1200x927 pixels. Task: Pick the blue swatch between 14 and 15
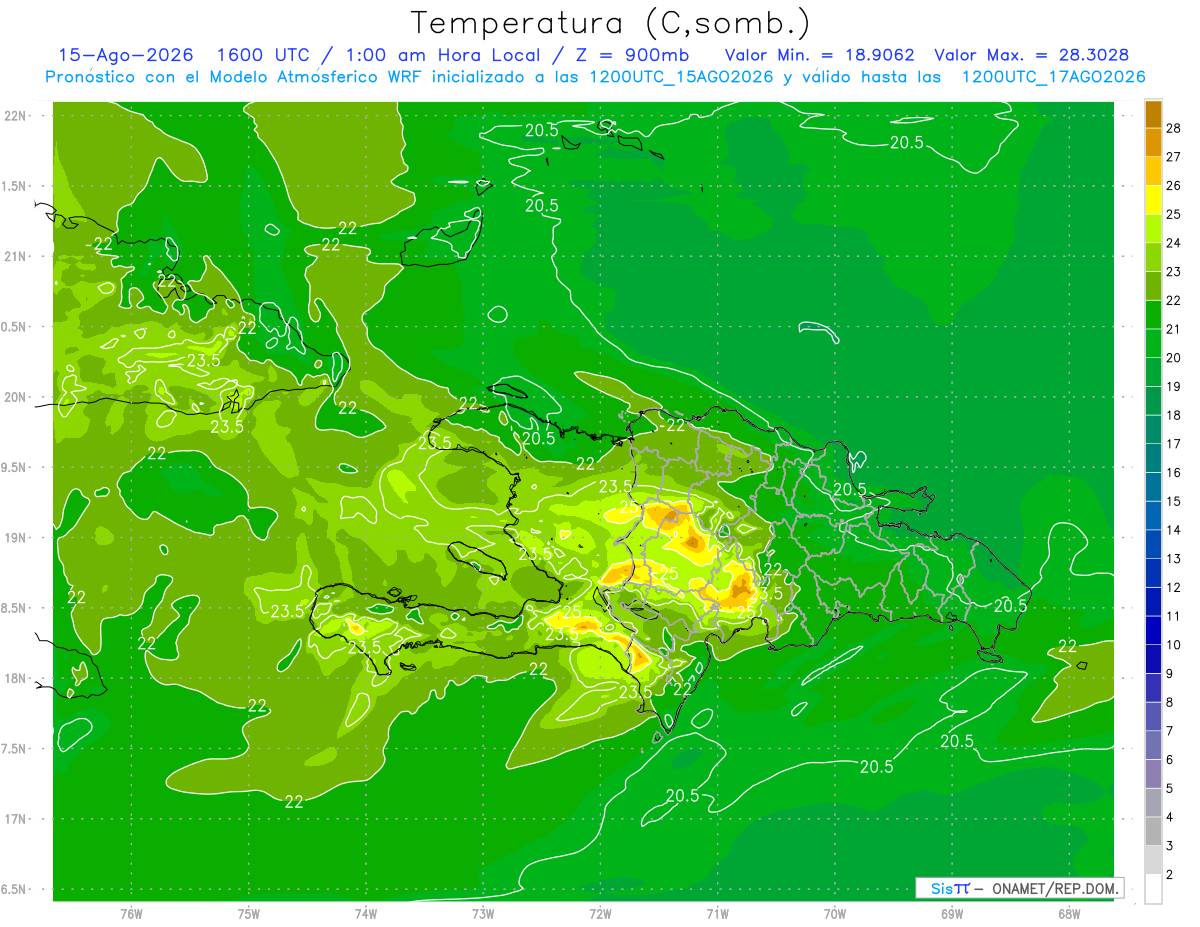pos(1153,515)
